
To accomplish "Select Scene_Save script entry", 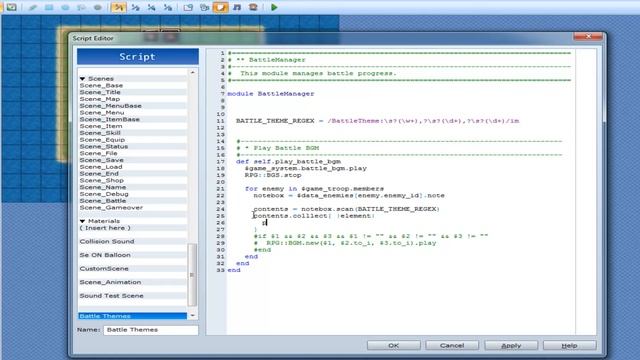I will coord(133,160).
